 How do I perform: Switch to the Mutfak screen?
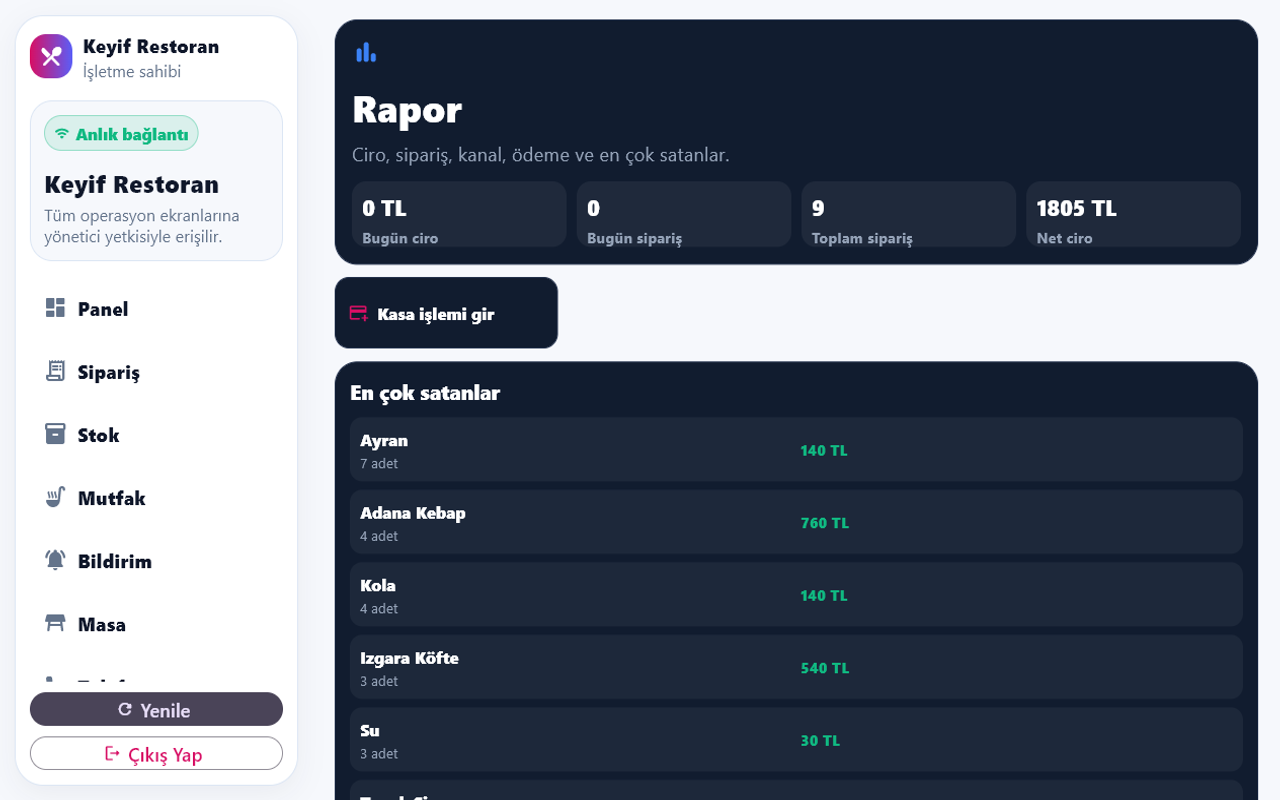click(x=156, y=498)
